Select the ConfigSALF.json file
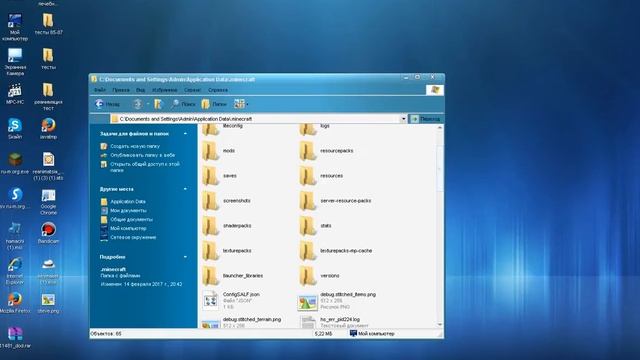The width and height of the screenshot is (640, 360). coord(231,300)
